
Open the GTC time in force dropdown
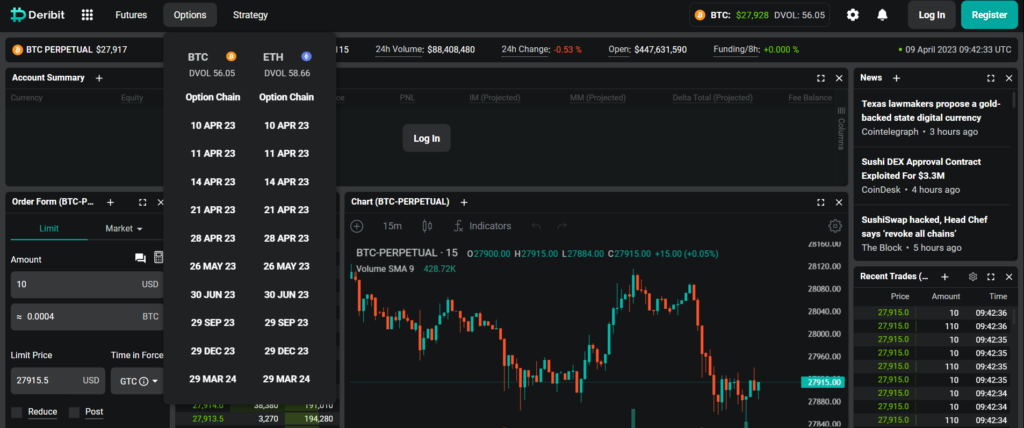pos(137,381)
